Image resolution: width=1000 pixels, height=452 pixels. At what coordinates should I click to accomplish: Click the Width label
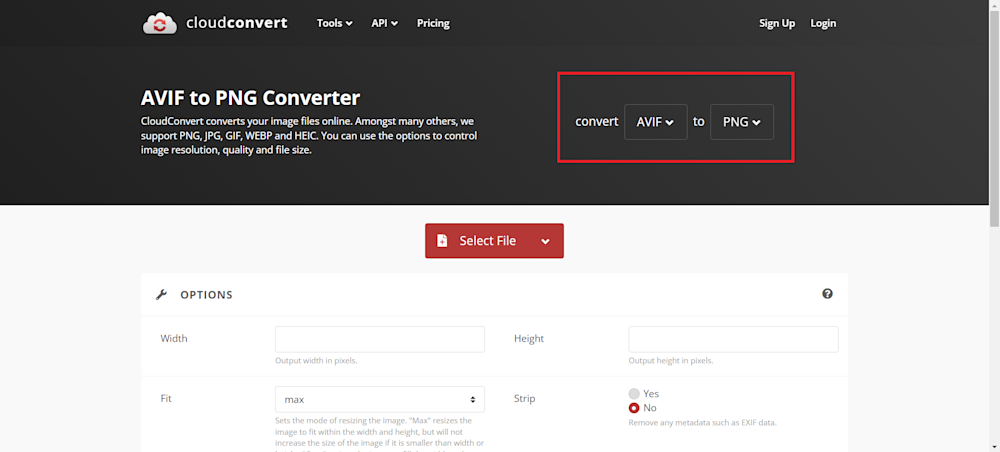(174, 339)
